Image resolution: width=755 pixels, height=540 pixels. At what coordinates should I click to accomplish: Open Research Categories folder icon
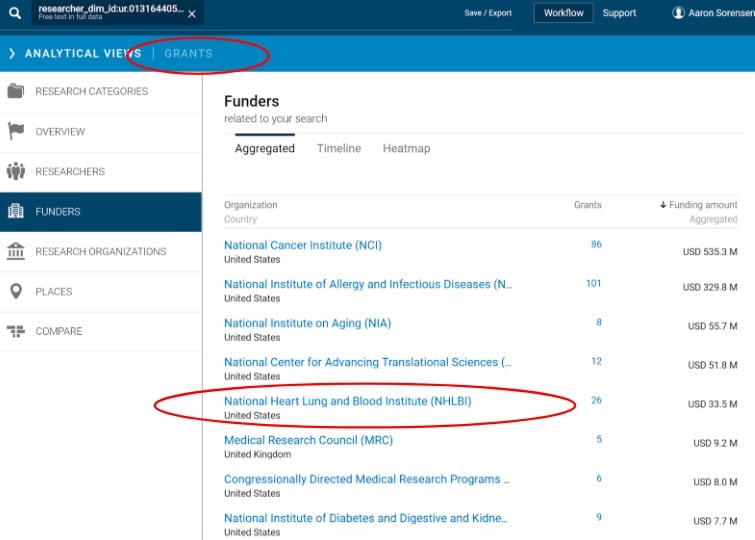click(16, 92)
